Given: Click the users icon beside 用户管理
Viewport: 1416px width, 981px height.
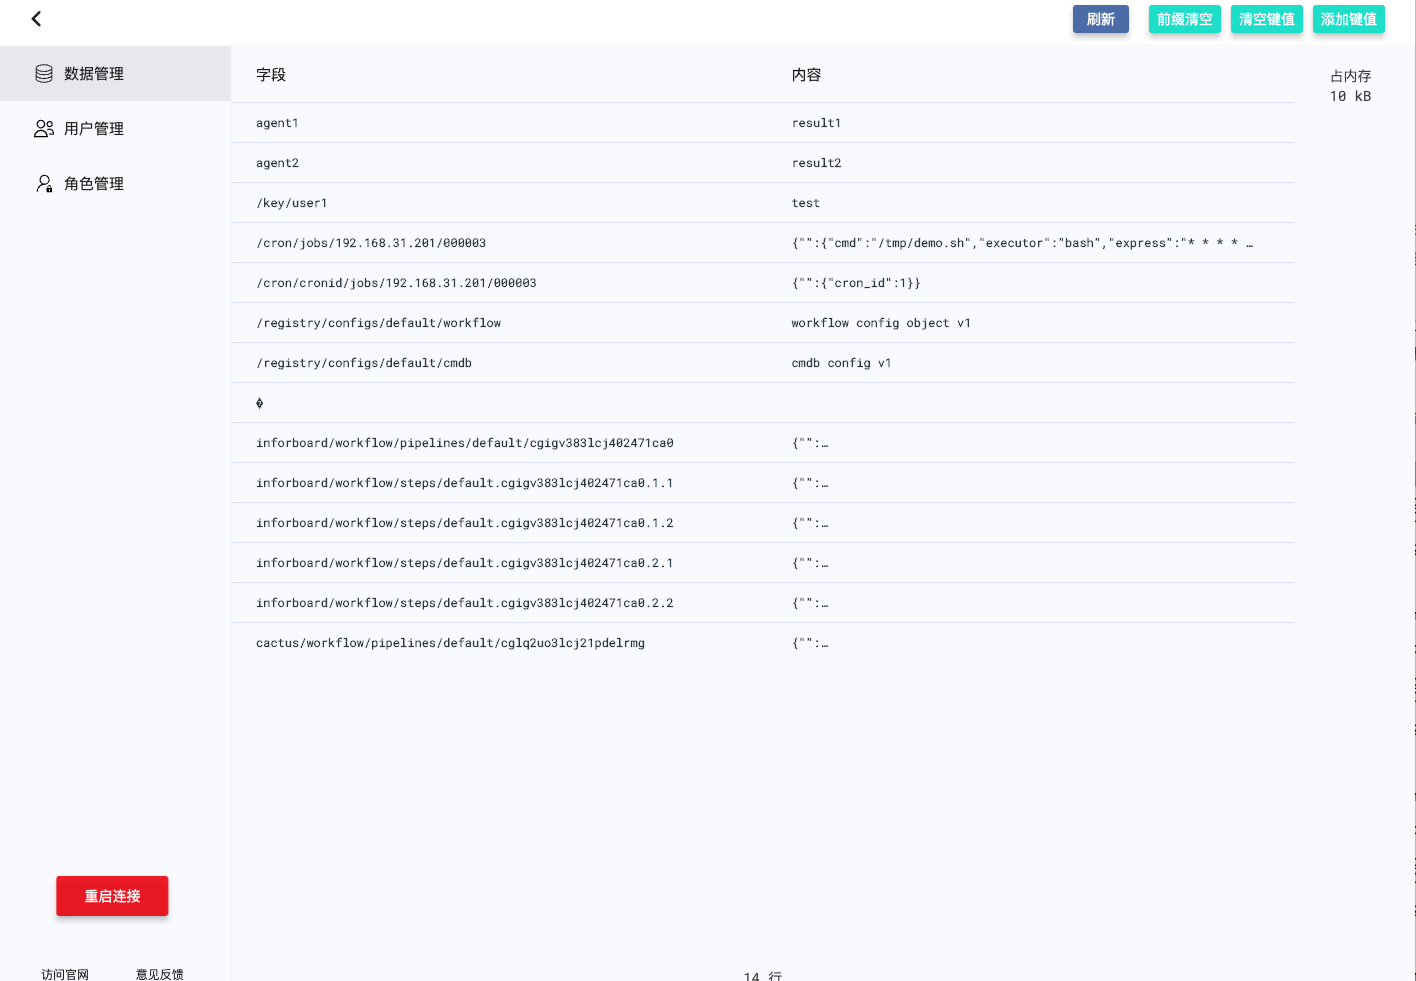Looking at the screenshot, I should 44,128.
